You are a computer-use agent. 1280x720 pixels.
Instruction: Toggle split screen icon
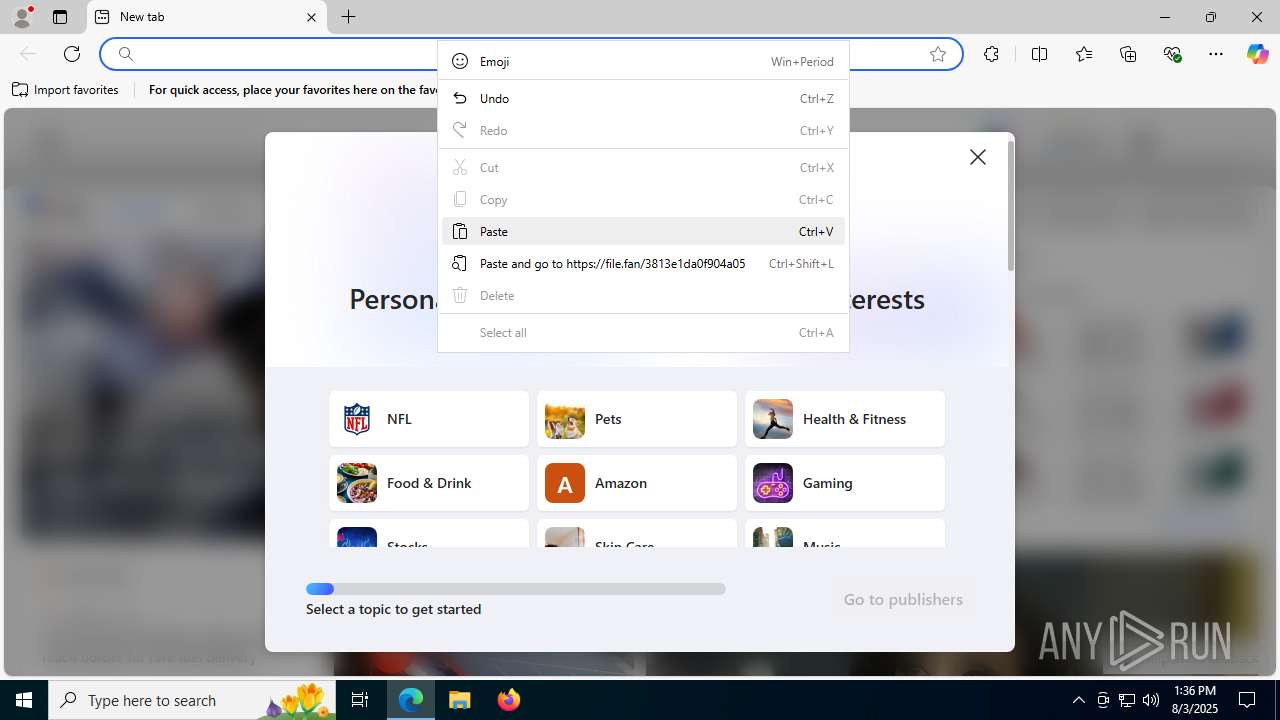click(x=1039, y=54)
